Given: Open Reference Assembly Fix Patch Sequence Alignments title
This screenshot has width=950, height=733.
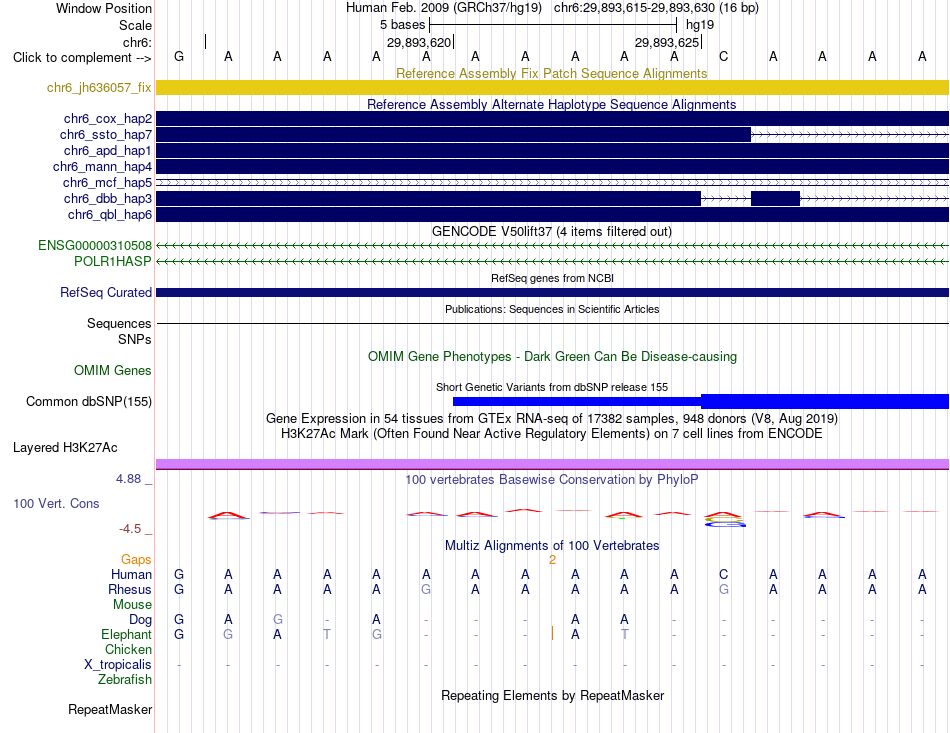Looking at the screenshot, I should [x=552, y=73].
